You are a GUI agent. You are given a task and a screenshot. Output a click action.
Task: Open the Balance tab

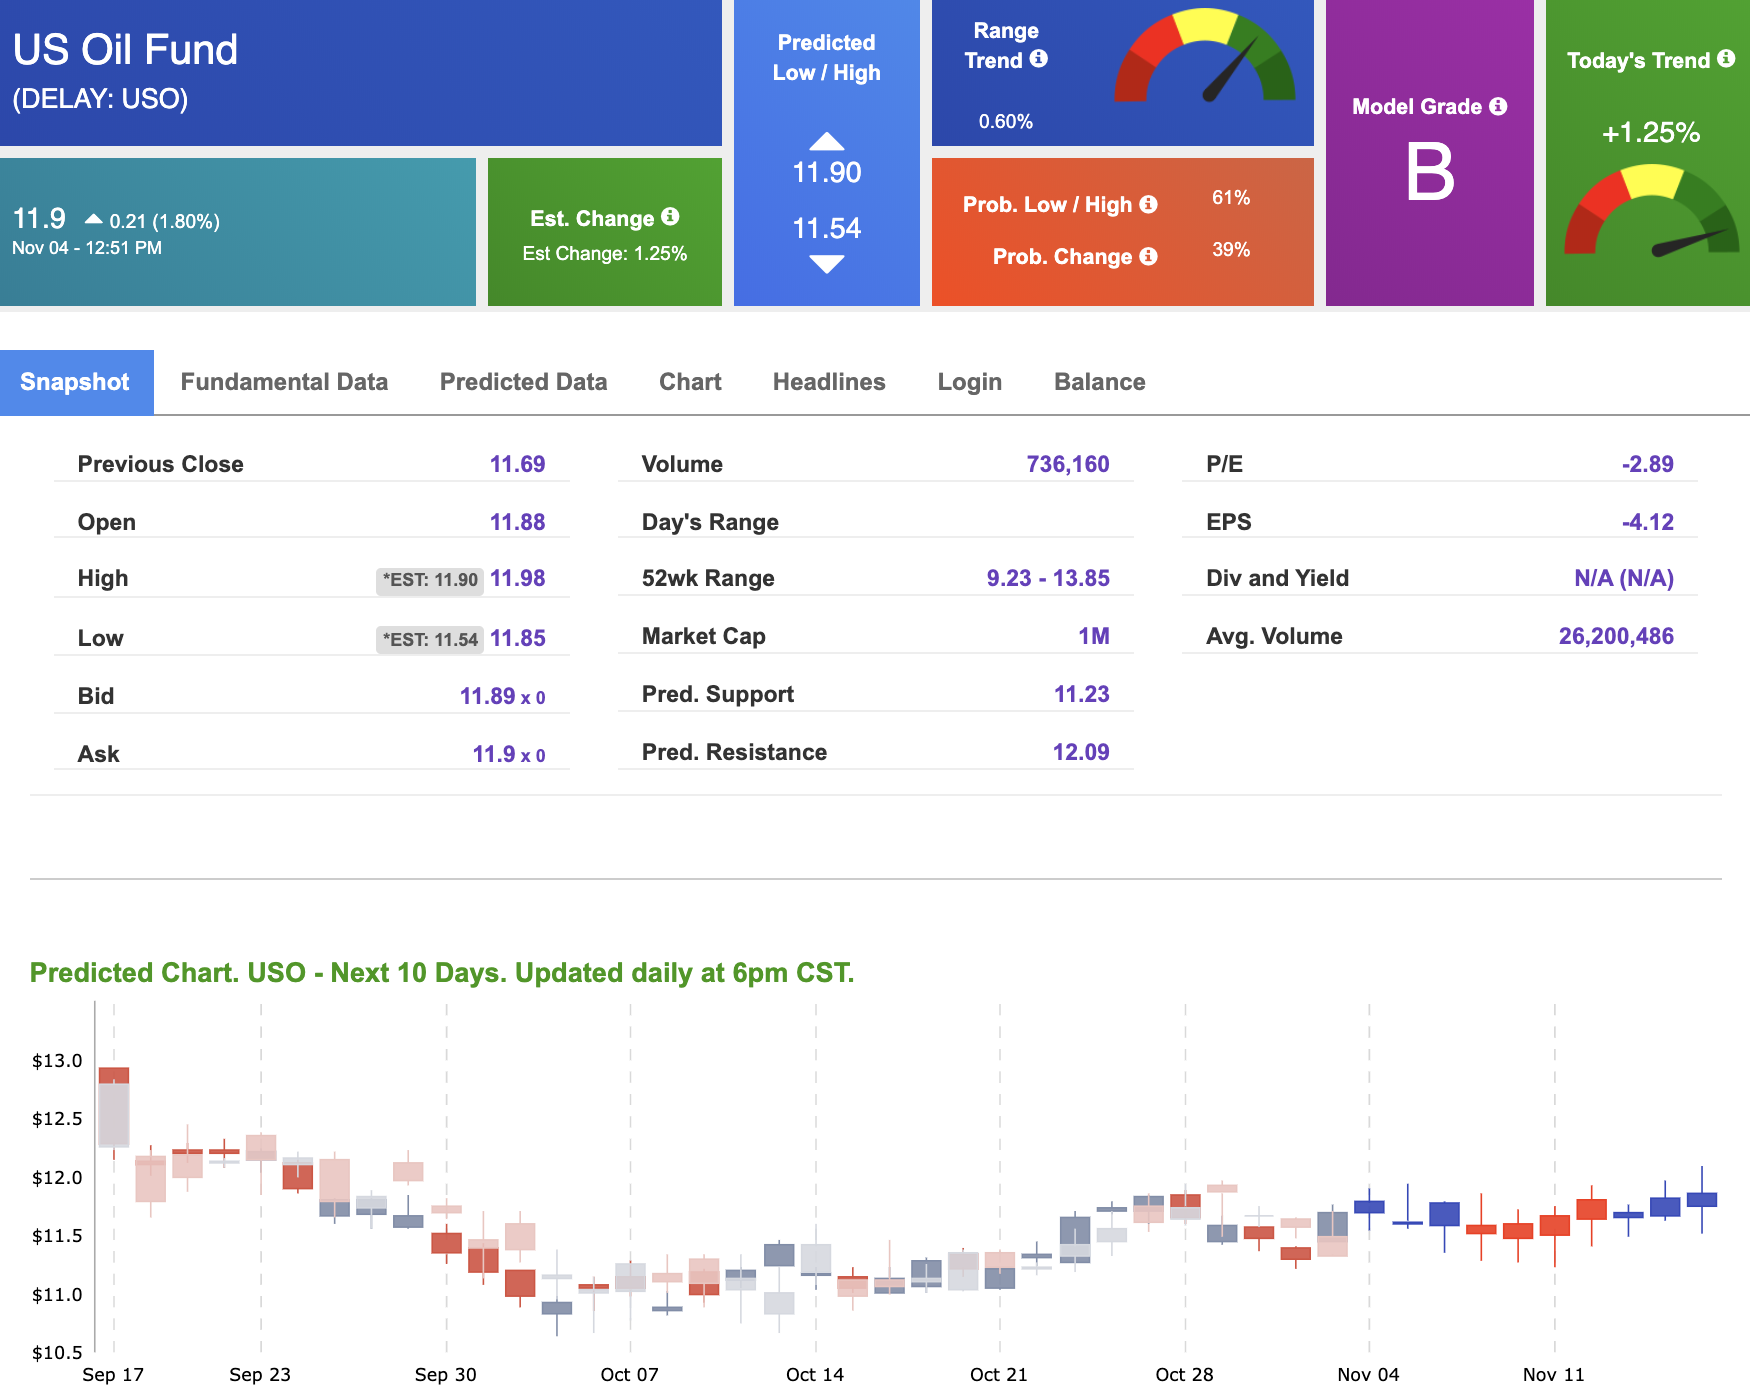[1099, 382]
